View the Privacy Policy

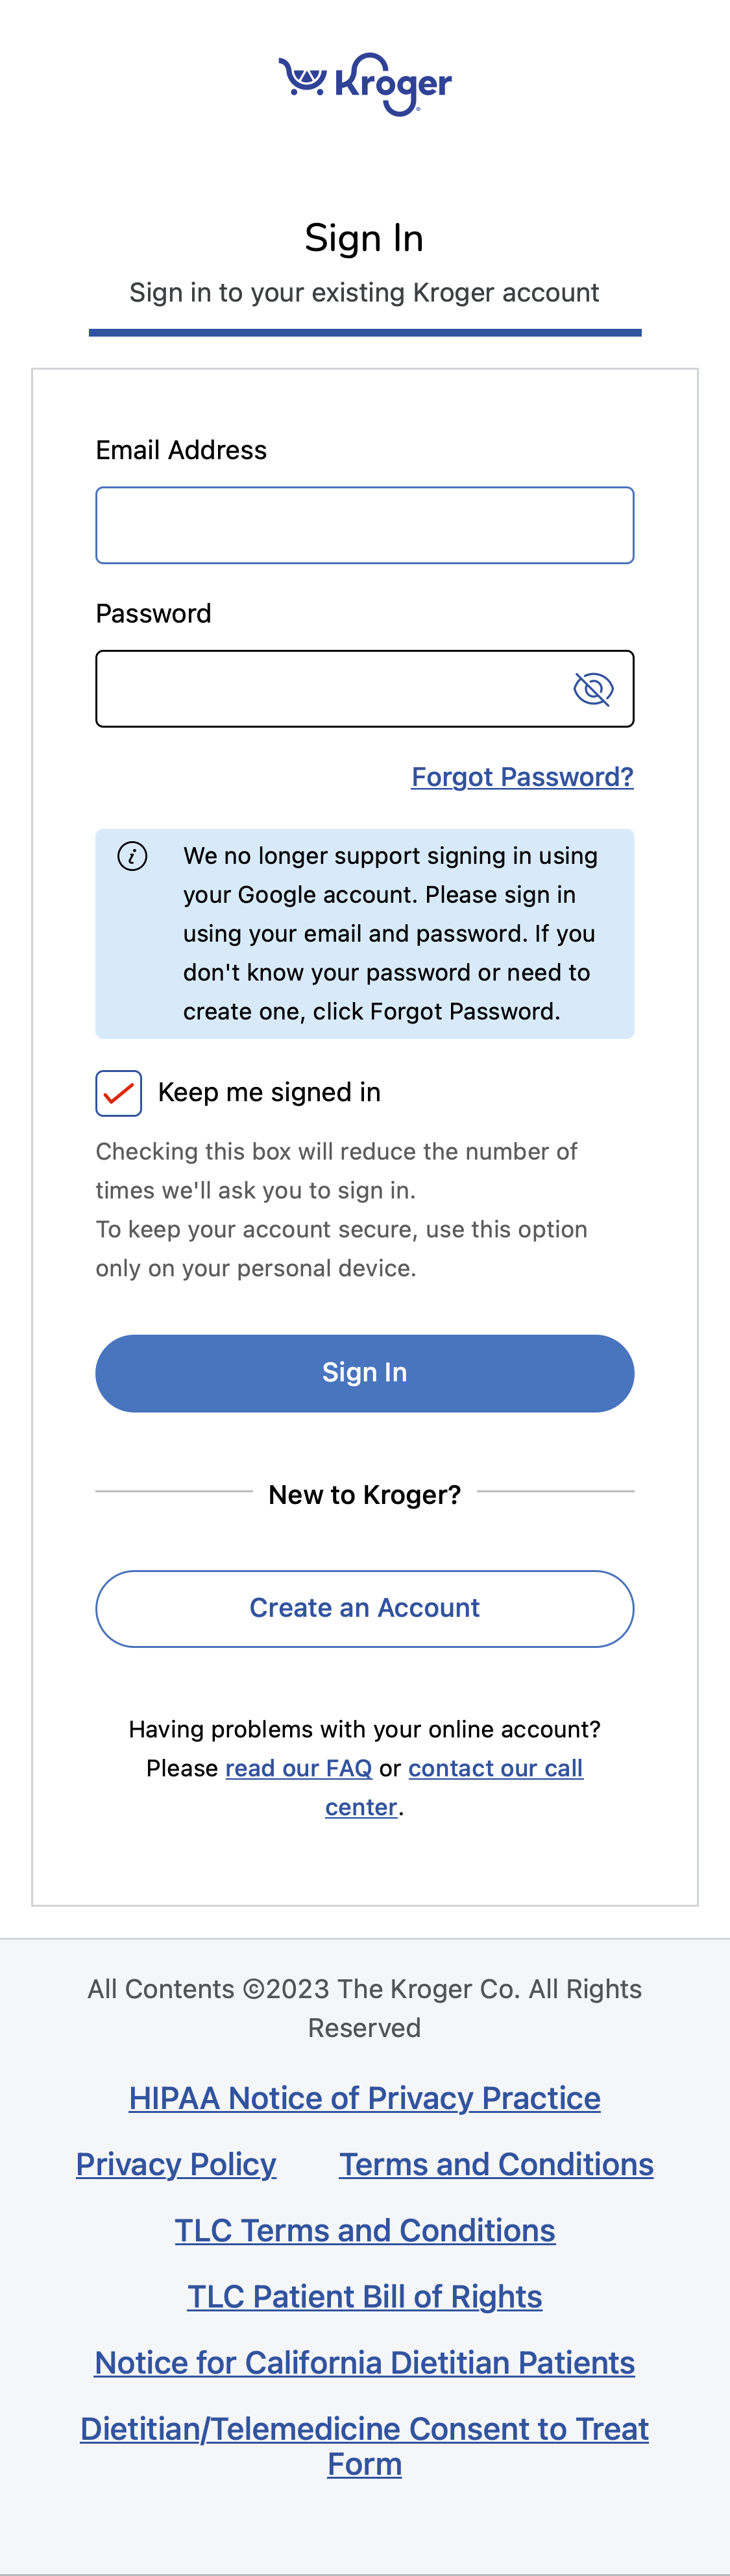176,2163
